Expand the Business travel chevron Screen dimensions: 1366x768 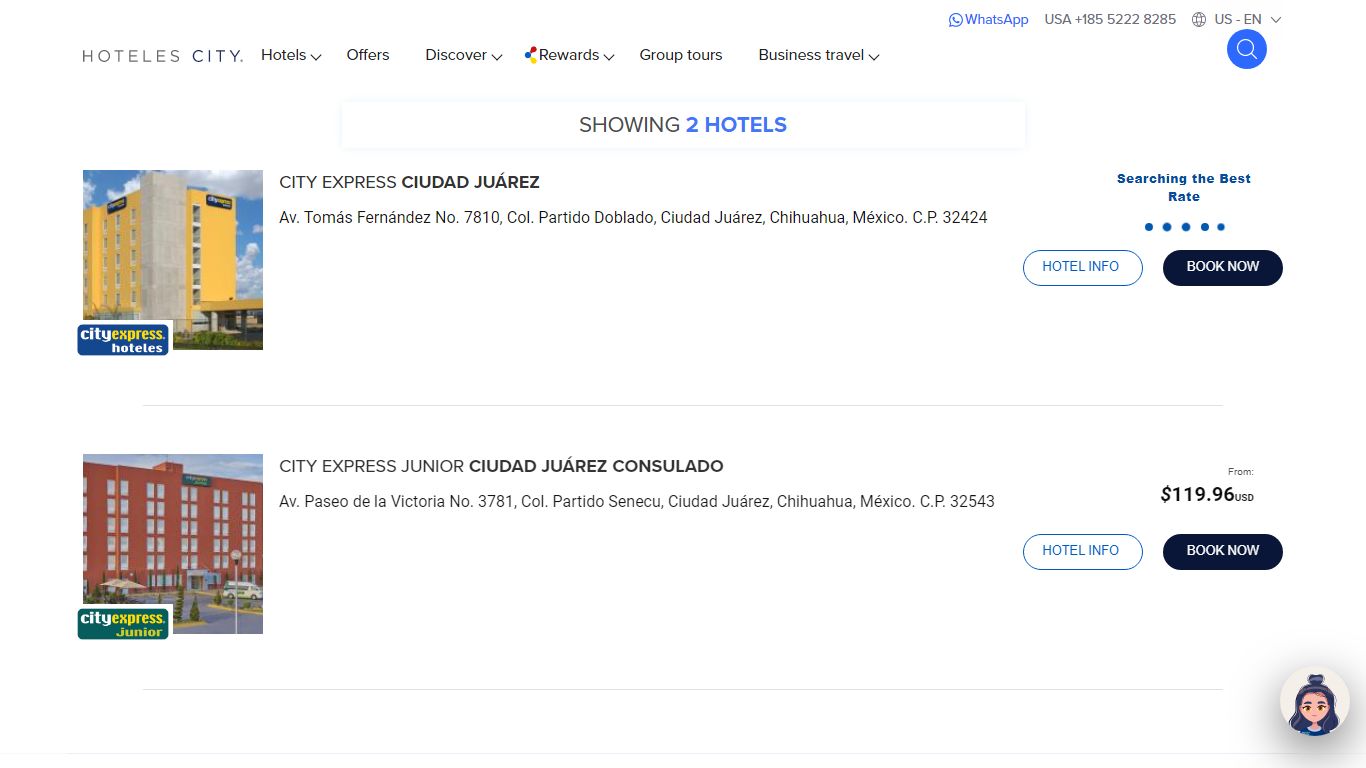pos(873,57)
